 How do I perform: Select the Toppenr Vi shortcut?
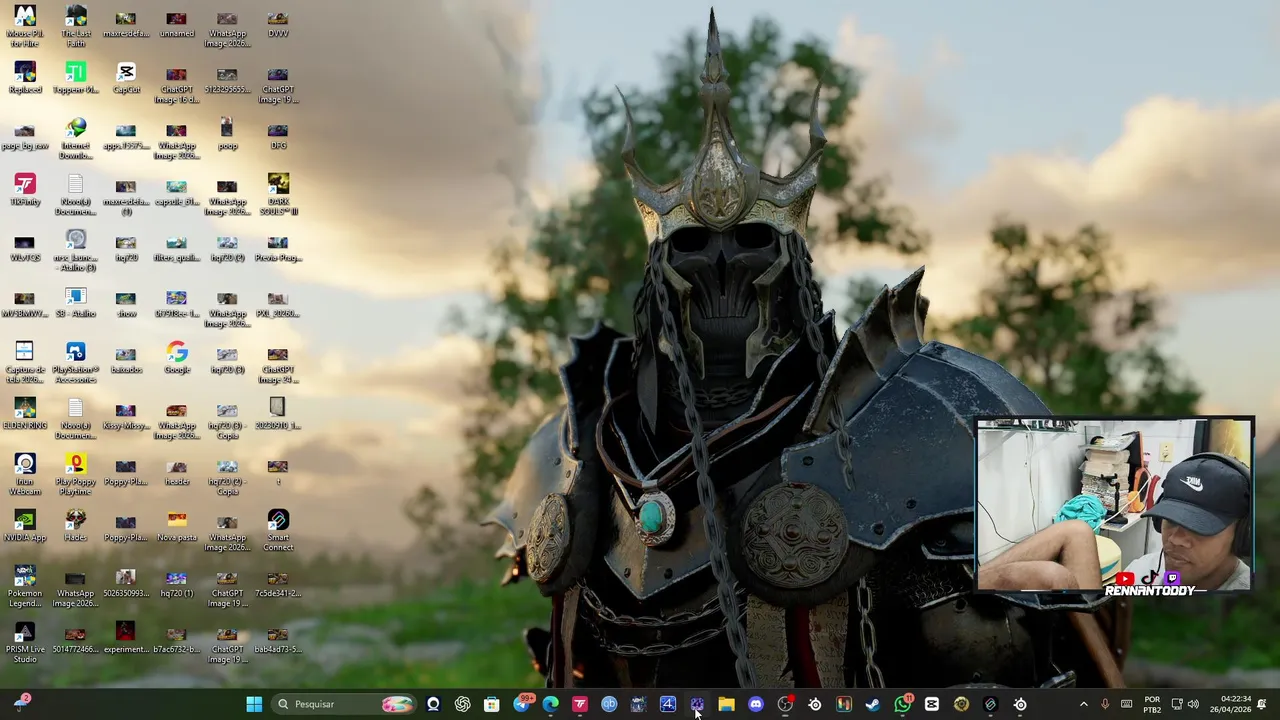[x=76, y=78]
